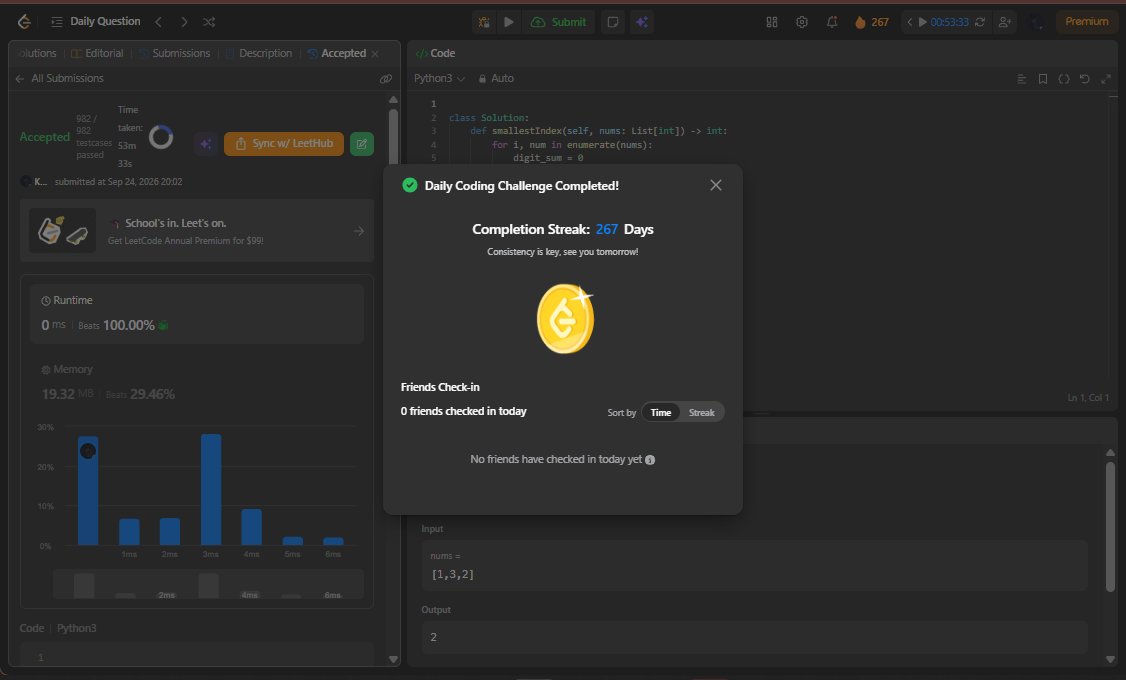
Task: Click the Sync w/ LeetHub button
Action: coord(284,144)
